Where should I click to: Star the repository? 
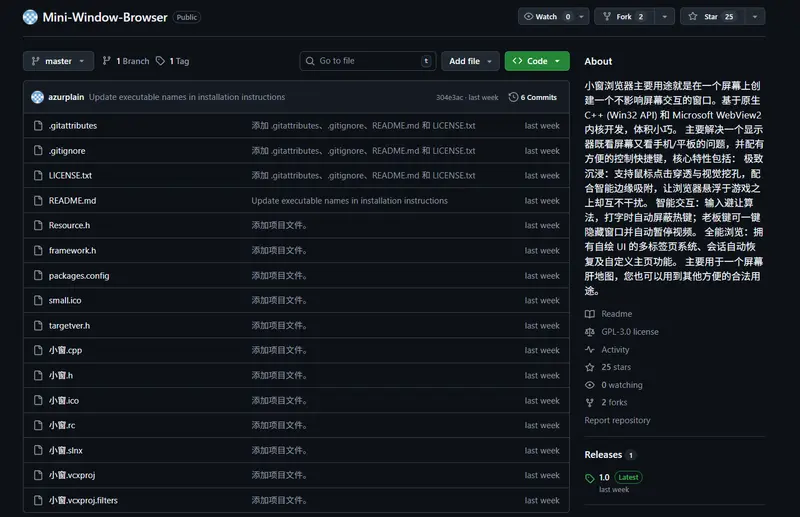pyautogui.click(x=712, y=16)
